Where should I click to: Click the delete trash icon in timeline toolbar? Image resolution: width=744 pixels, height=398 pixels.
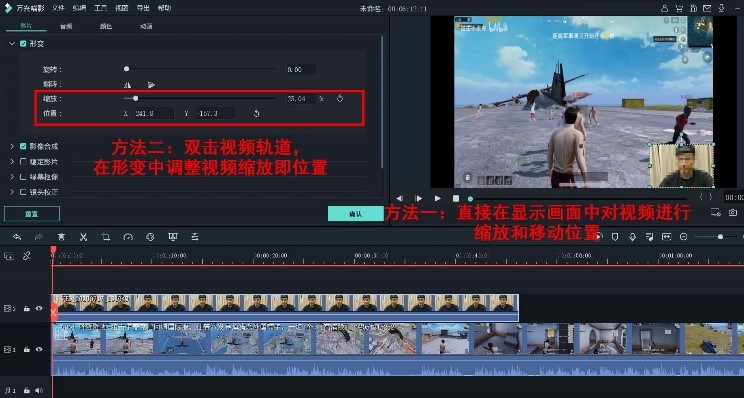pyautogui.click(x=61, y=237)
